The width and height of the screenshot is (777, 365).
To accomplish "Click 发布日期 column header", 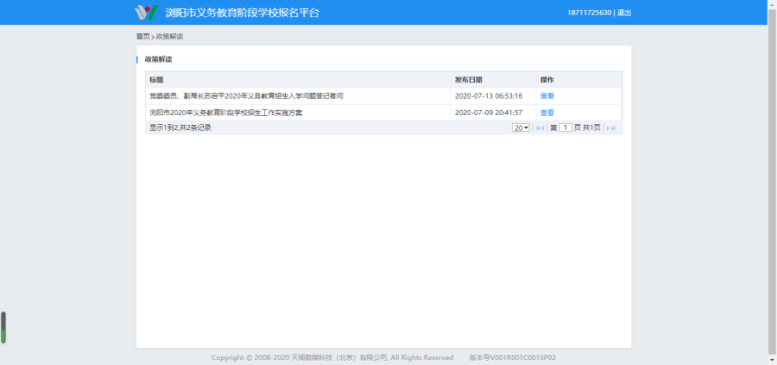I will [469, 80].
